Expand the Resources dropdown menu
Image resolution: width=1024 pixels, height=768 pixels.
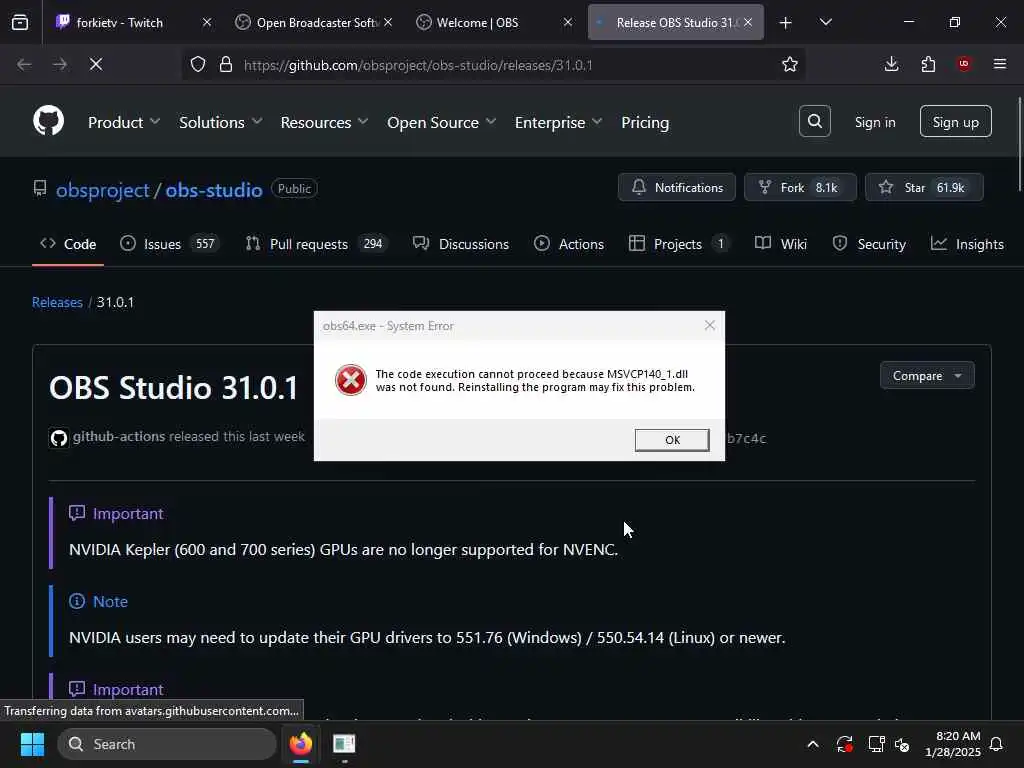324,122
